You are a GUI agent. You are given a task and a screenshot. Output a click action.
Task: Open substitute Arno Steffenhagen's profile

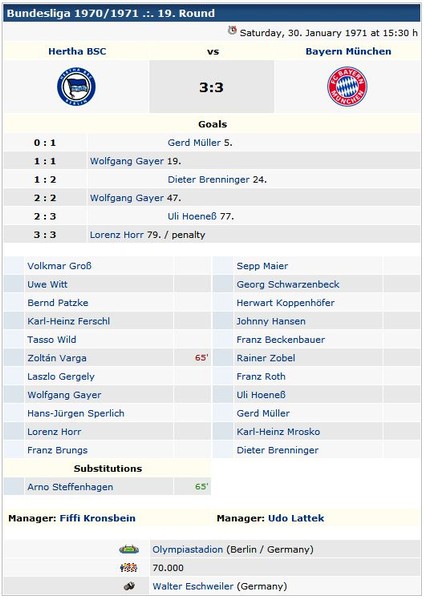[x=70, y=487]
